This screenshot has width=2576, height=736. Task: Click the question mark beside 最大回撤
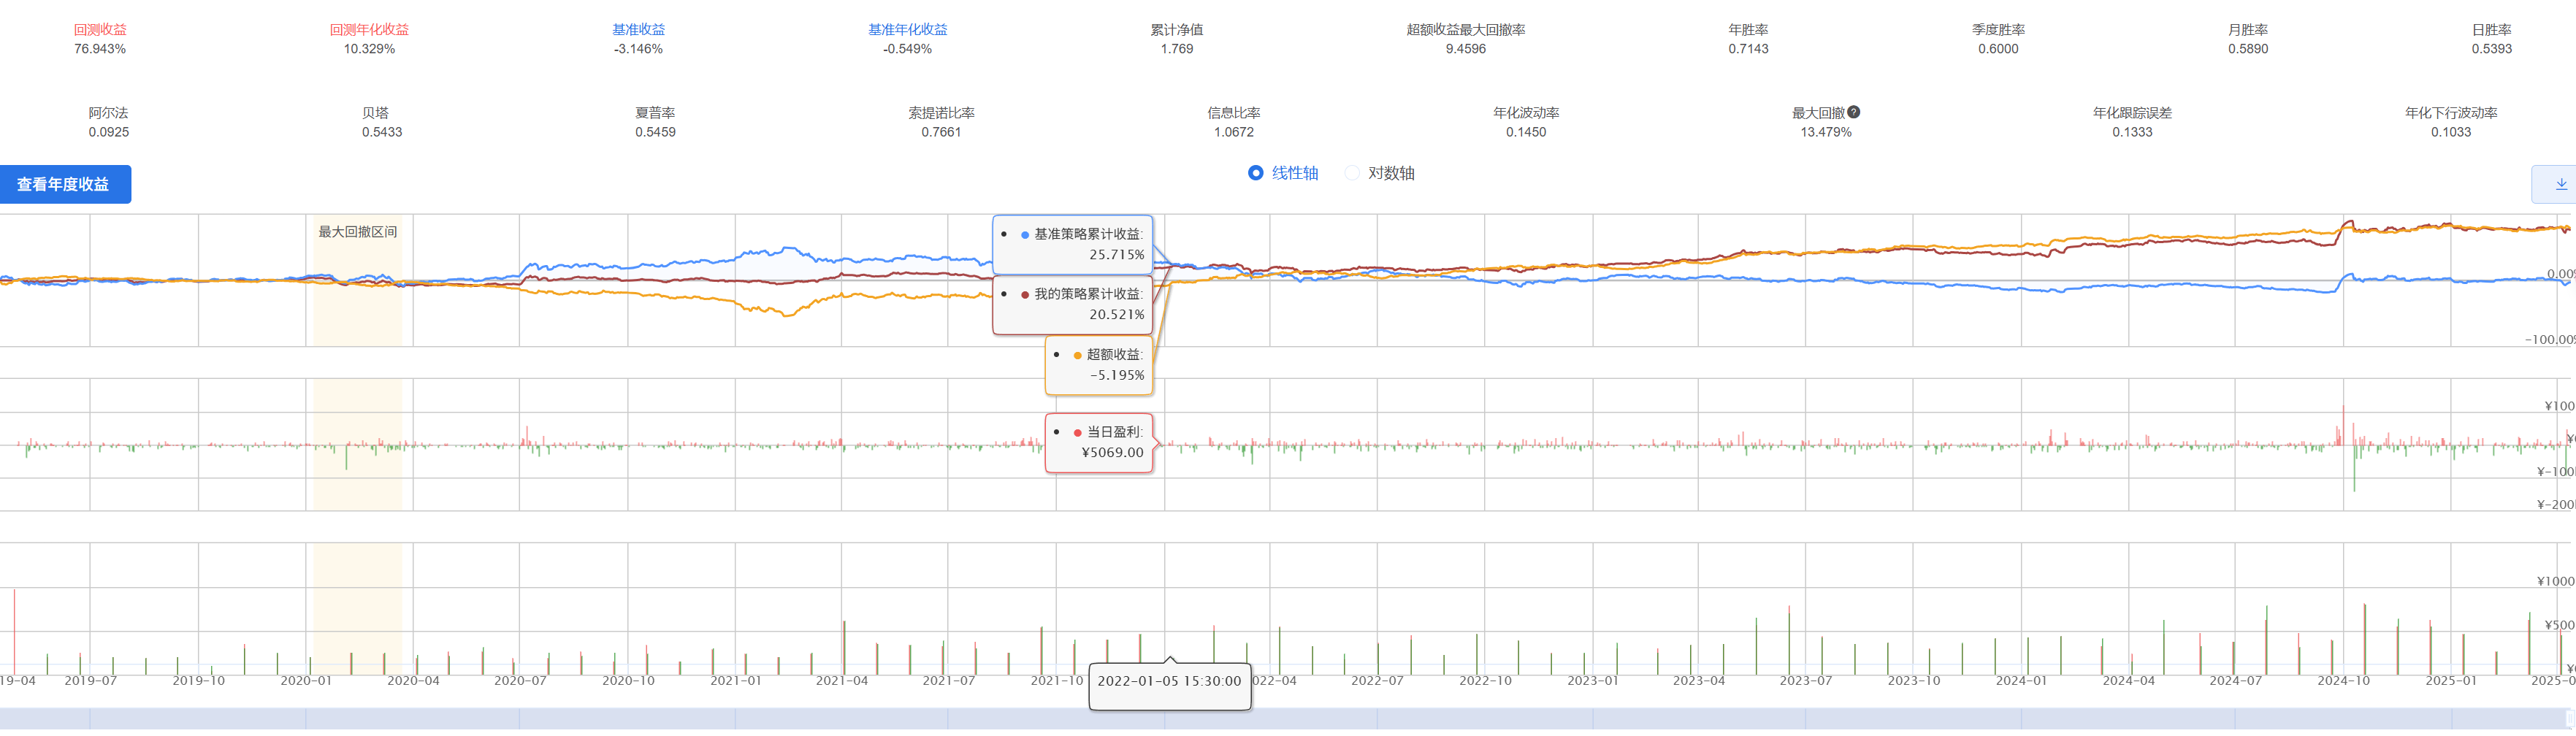coord(1853,112)
